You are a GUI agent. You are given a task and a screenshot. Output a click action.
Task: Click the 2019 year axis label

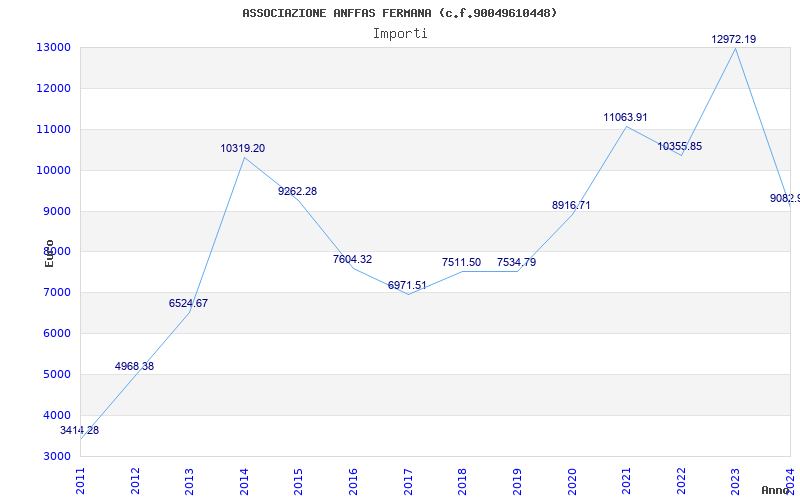point(517,482)
